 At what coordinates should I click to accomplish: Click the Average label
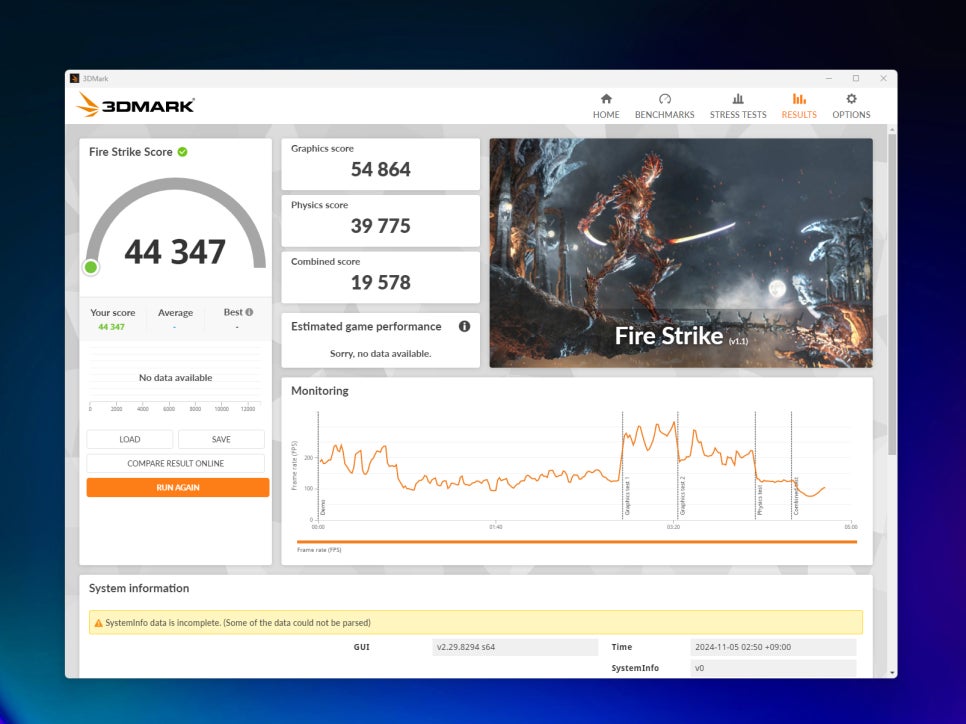[176, 313]
